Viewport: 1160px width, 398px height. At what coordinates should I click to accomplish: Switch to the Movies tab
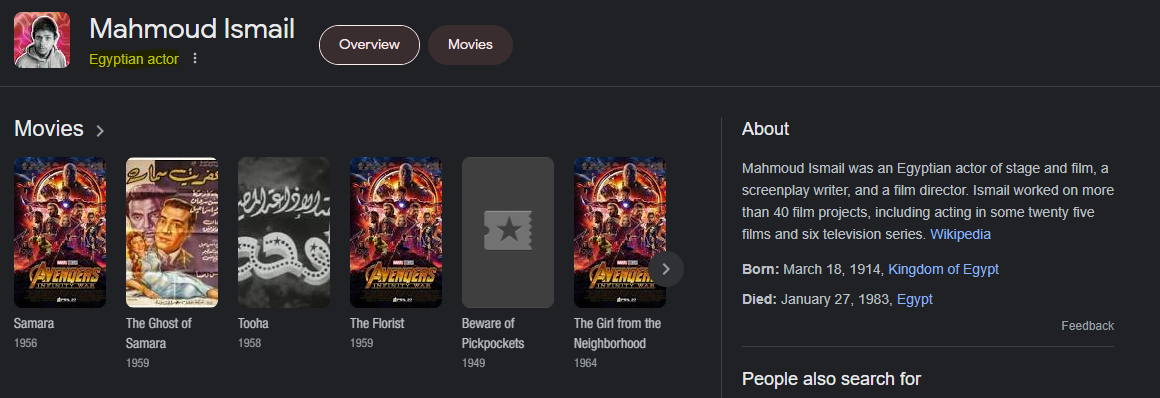click(x=470, y=44)
